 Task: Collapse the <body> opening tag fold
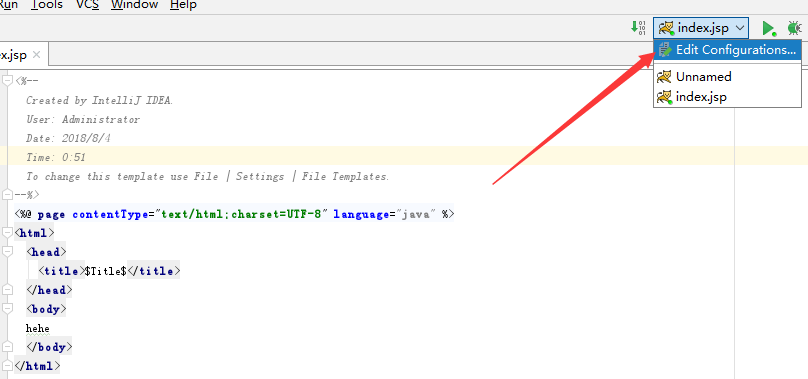pyautogui.click(x=7, y=309)
